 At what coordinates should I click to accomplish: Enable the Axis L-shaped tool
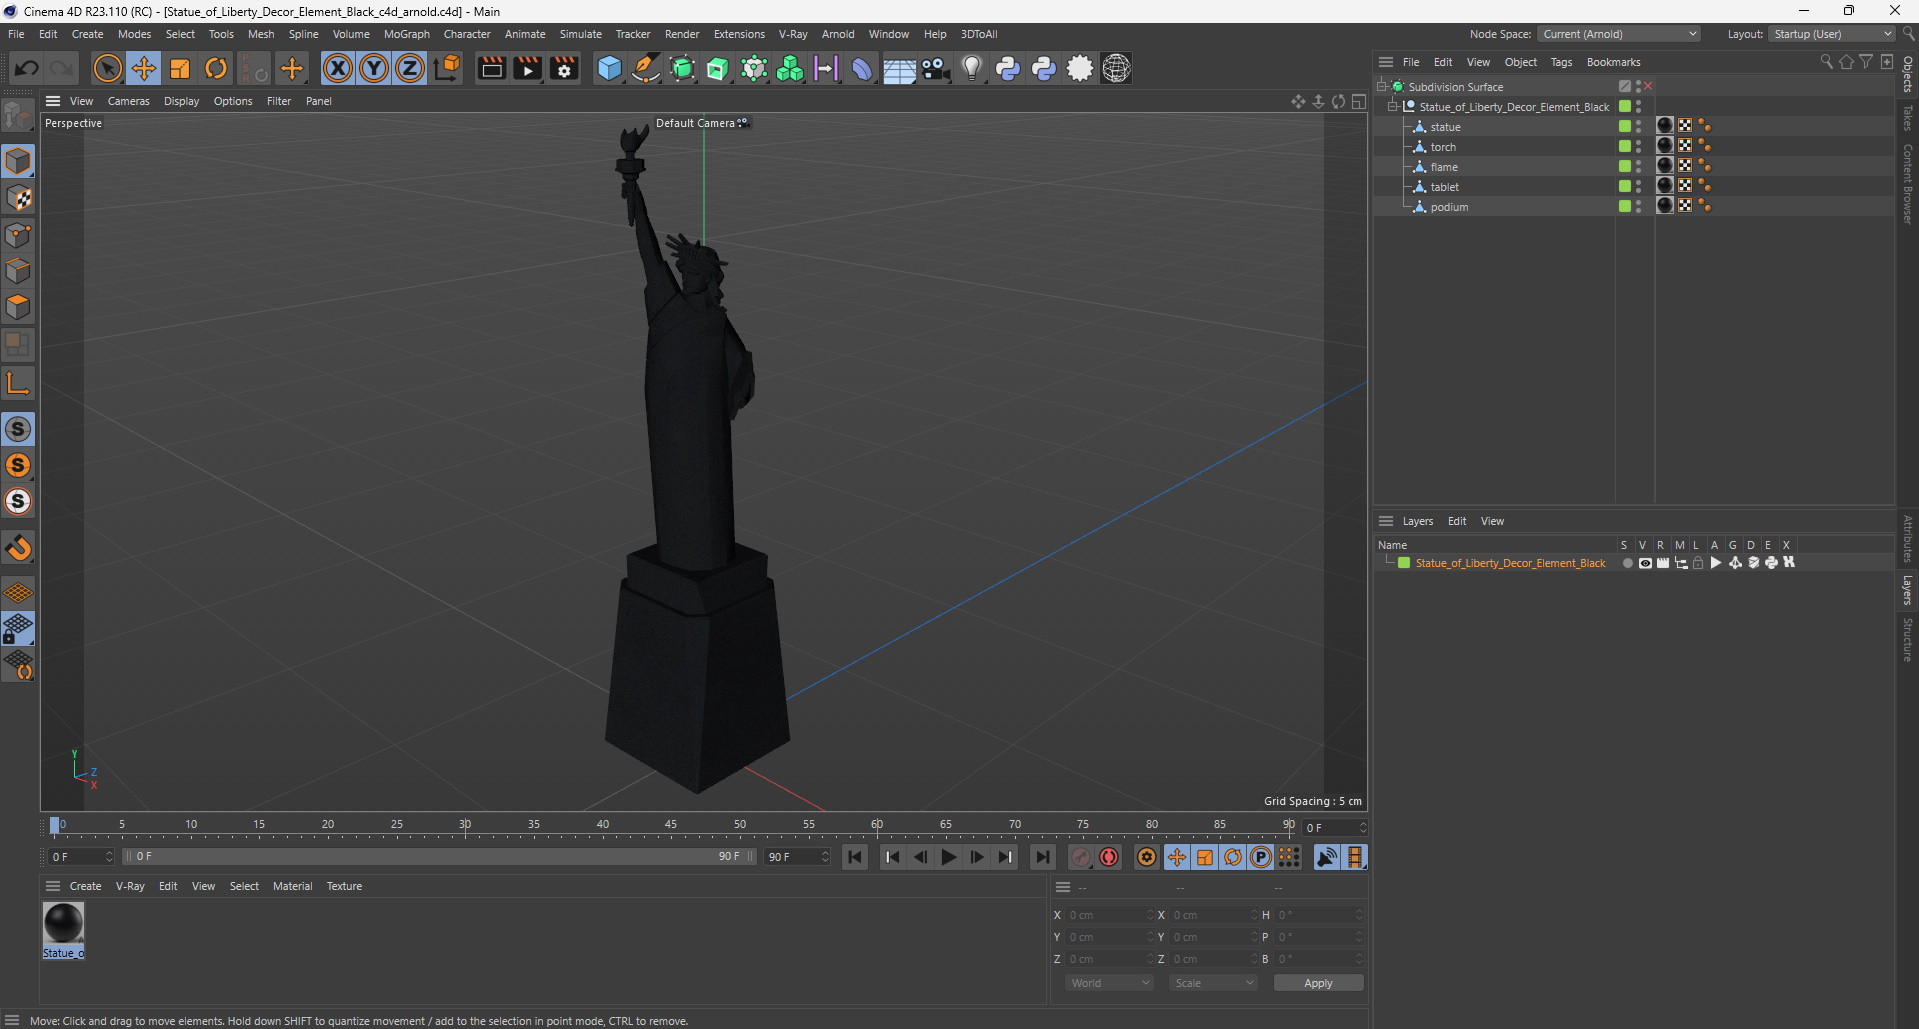coord(18,383)
